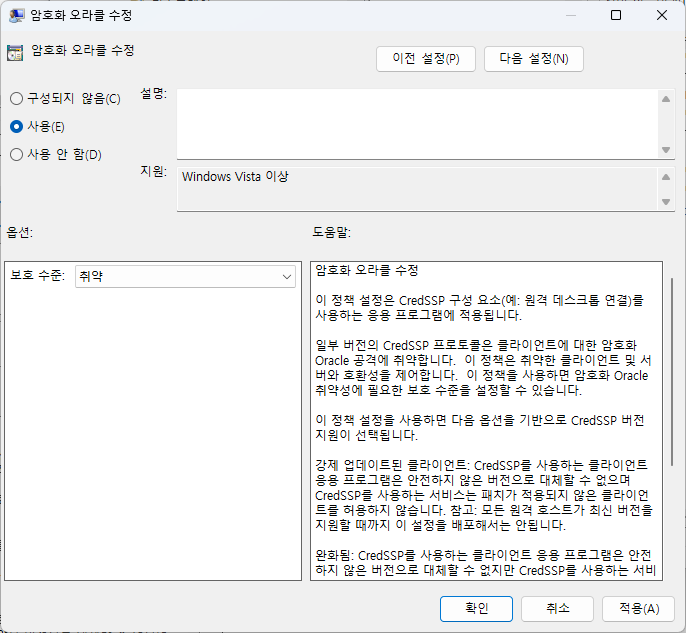The height and width of the screenshot is (633, 686).
Task: Close the 암호화 오라클 수정 dialog
Action: pos(662,15)
